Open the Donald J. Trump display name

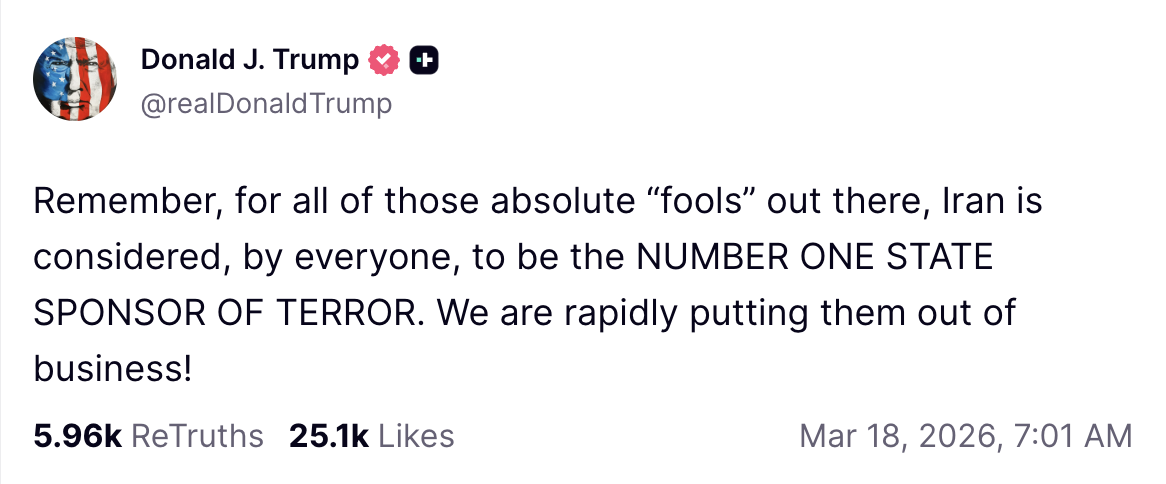click(249, 61)
